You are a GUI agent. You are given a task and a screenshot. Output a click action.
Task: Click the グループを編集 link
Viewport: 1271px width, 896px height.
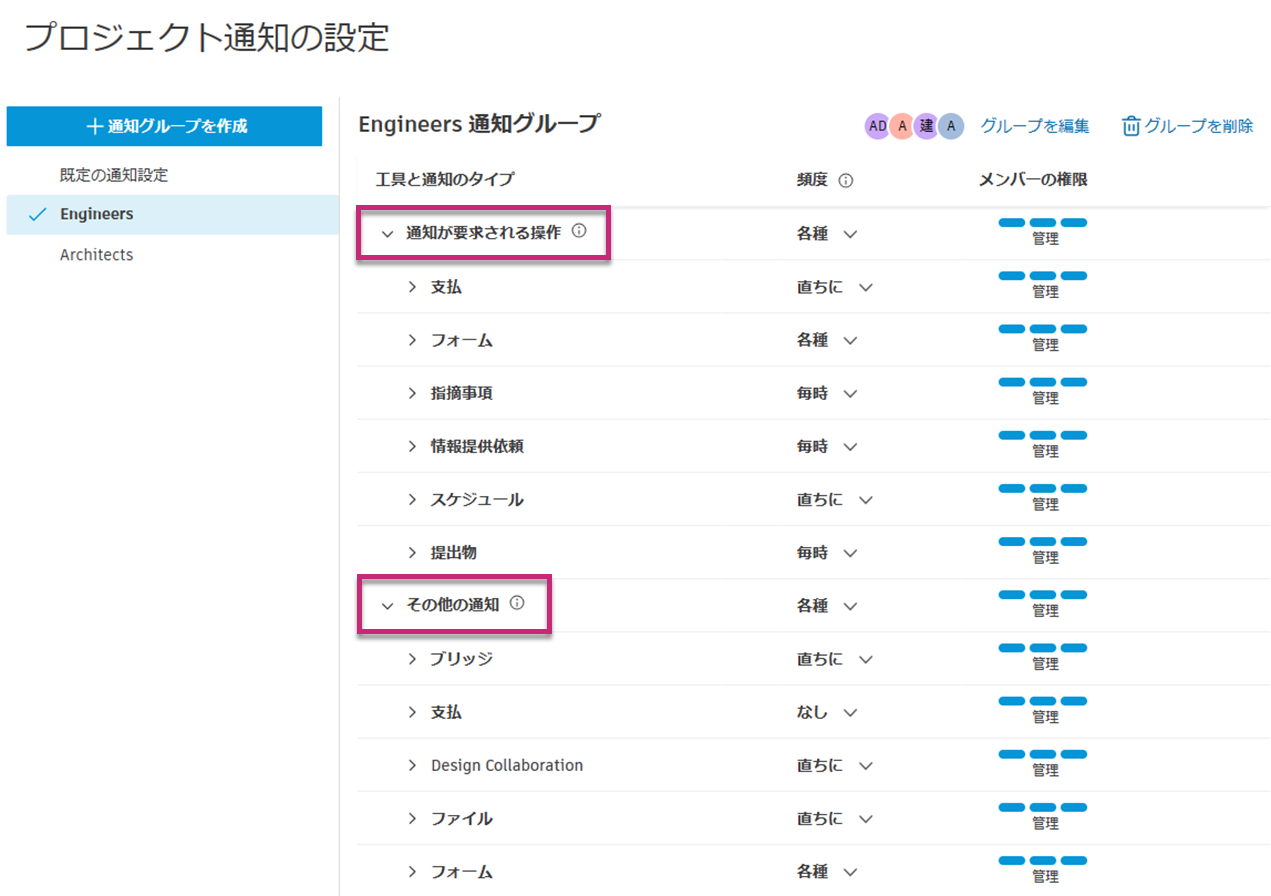(x=1035, y=125)
